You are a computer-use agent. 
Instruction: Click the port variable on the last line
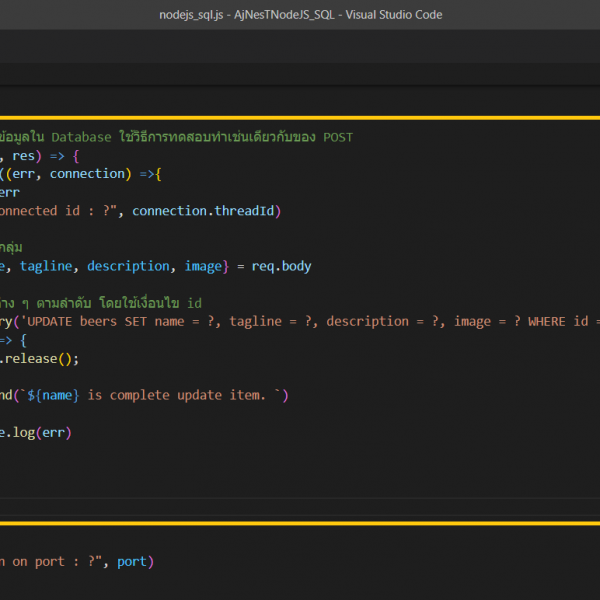(x=131, y=561)
